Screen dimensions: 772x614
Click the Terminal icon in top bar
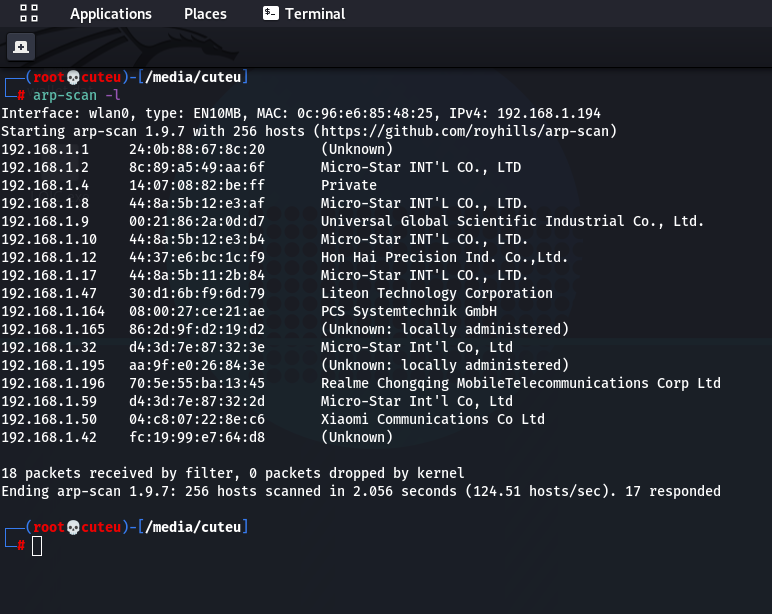270,14
